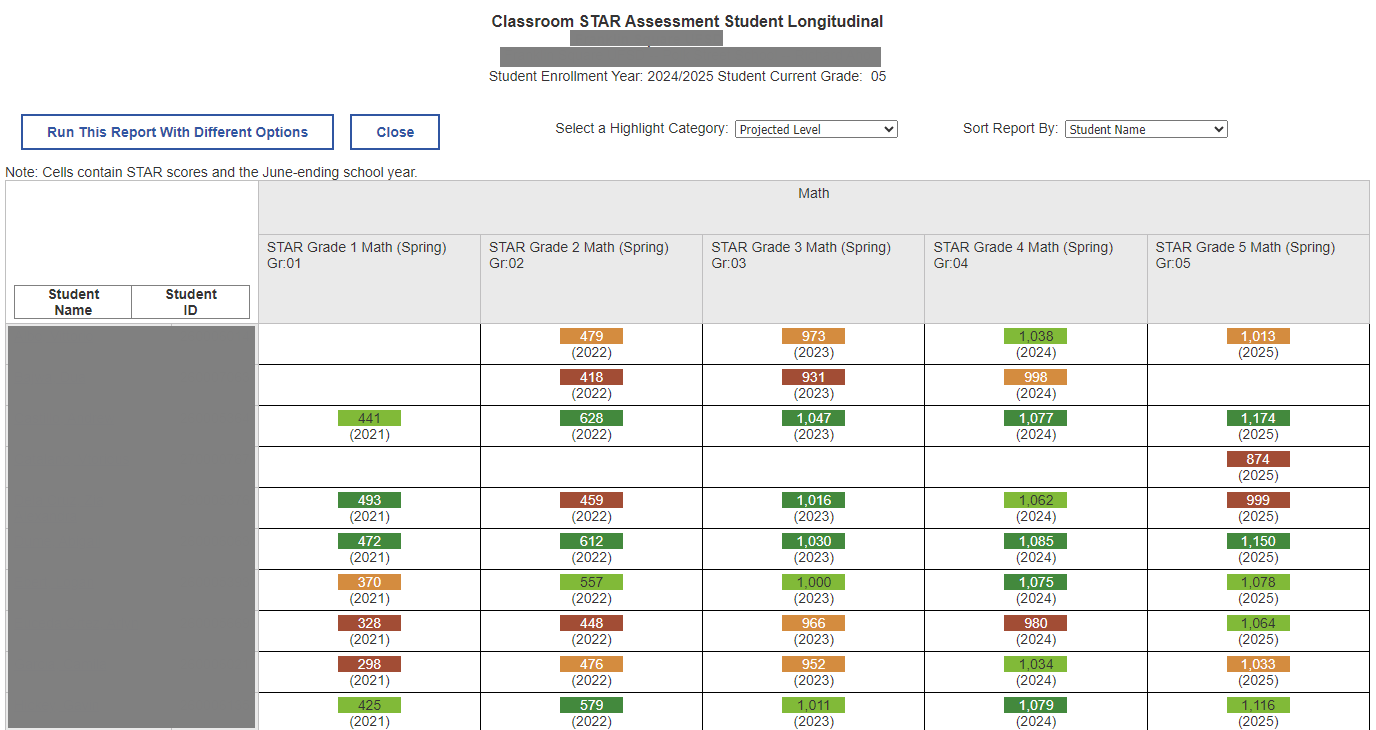Select the 1,030 score
Screen dimensions: 1376x730
pos(813,541)
